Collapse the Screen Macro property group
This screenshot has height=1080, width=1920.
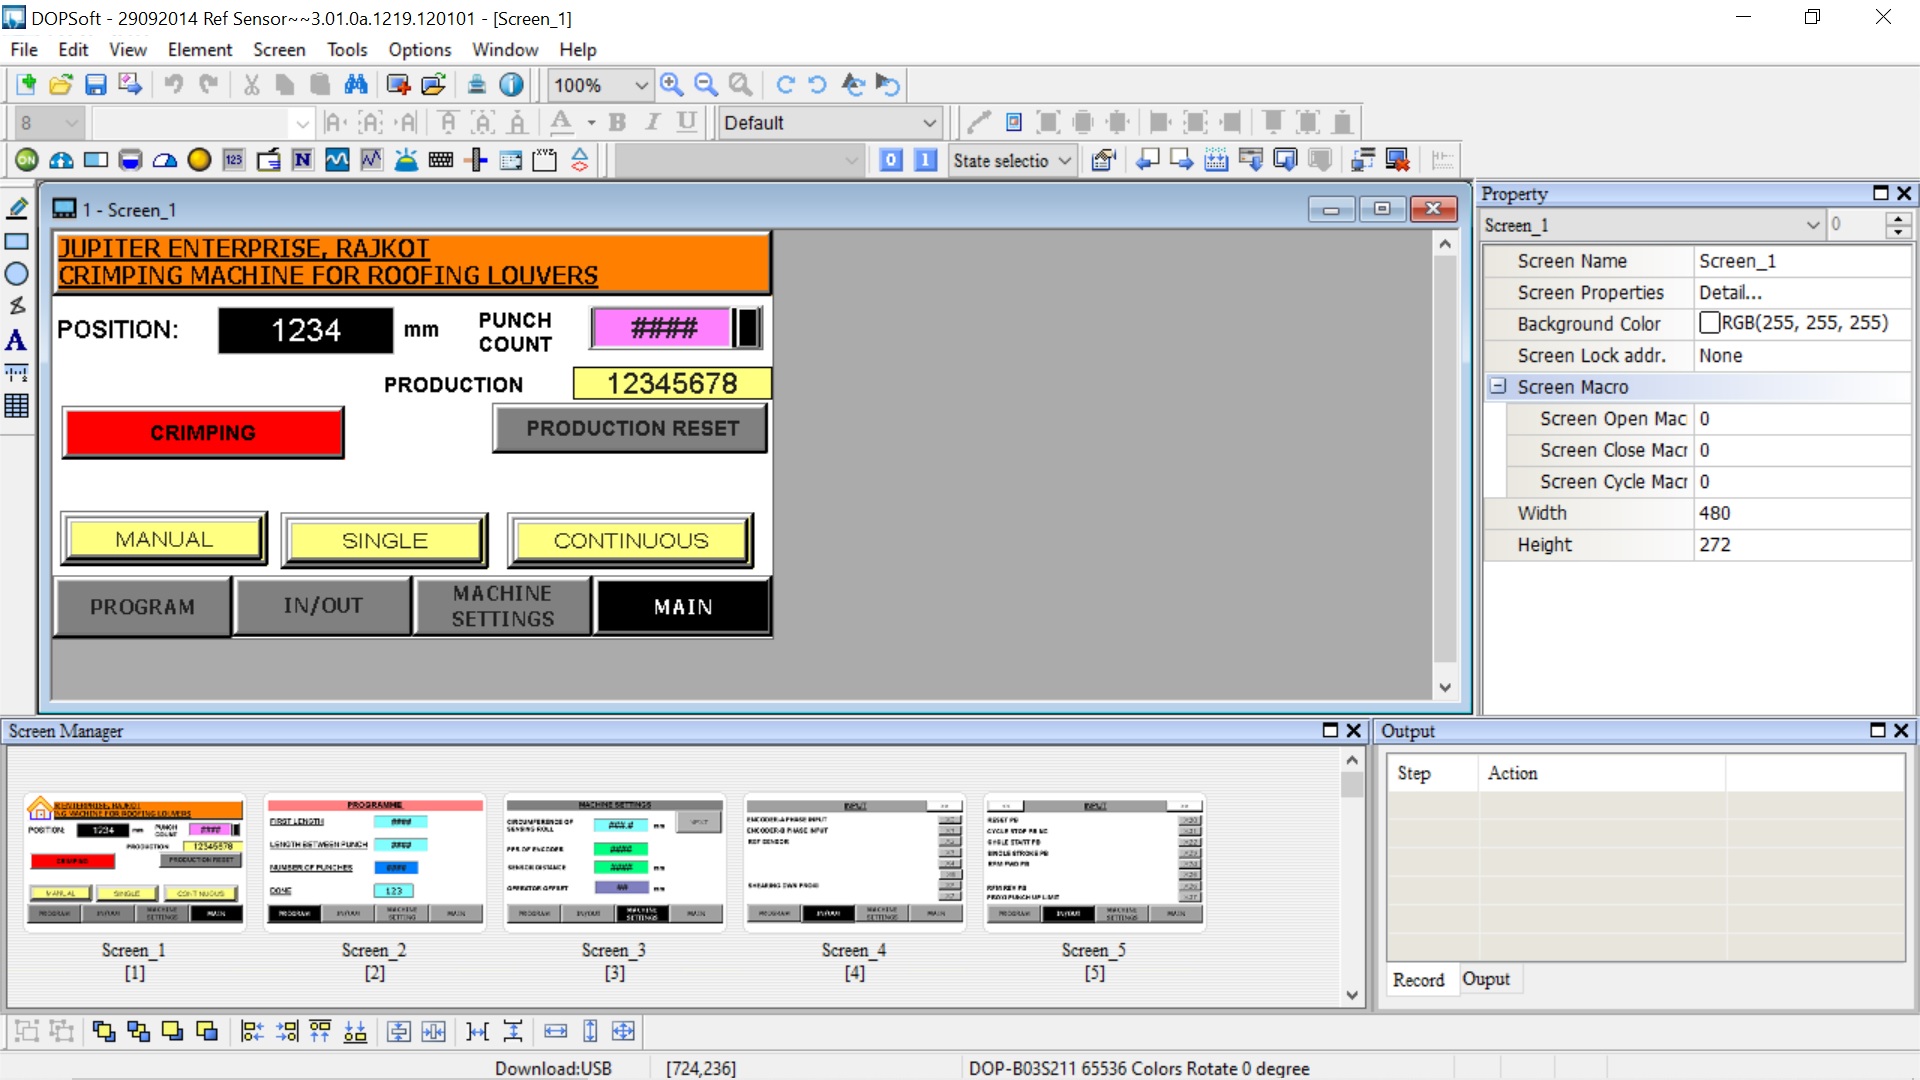(1498, 387)
